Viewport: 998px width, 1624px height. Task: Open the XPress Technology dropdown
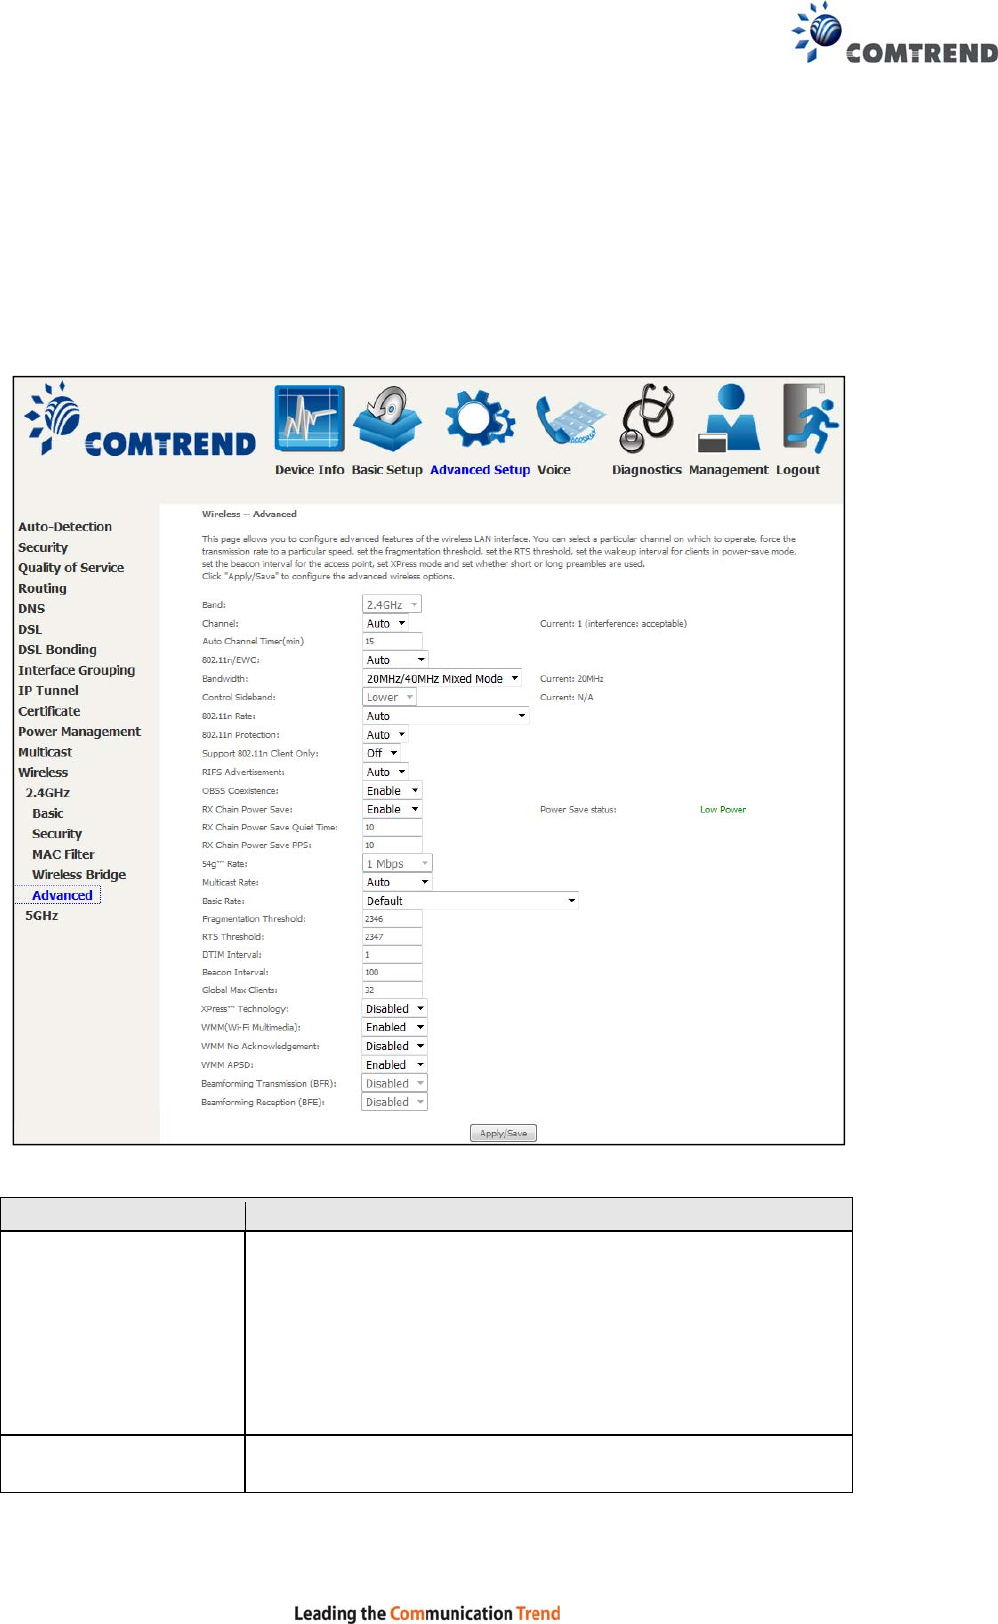click(395, 1009)
